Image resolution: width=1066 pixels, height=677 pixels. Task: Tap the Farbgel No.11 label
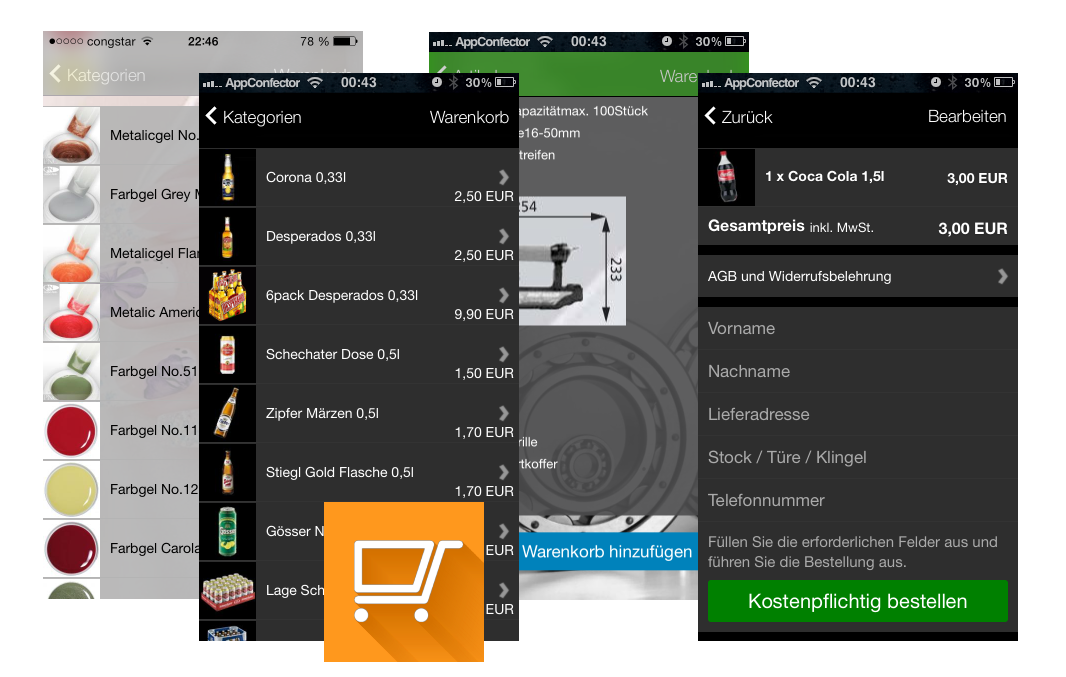pos(154,430)
